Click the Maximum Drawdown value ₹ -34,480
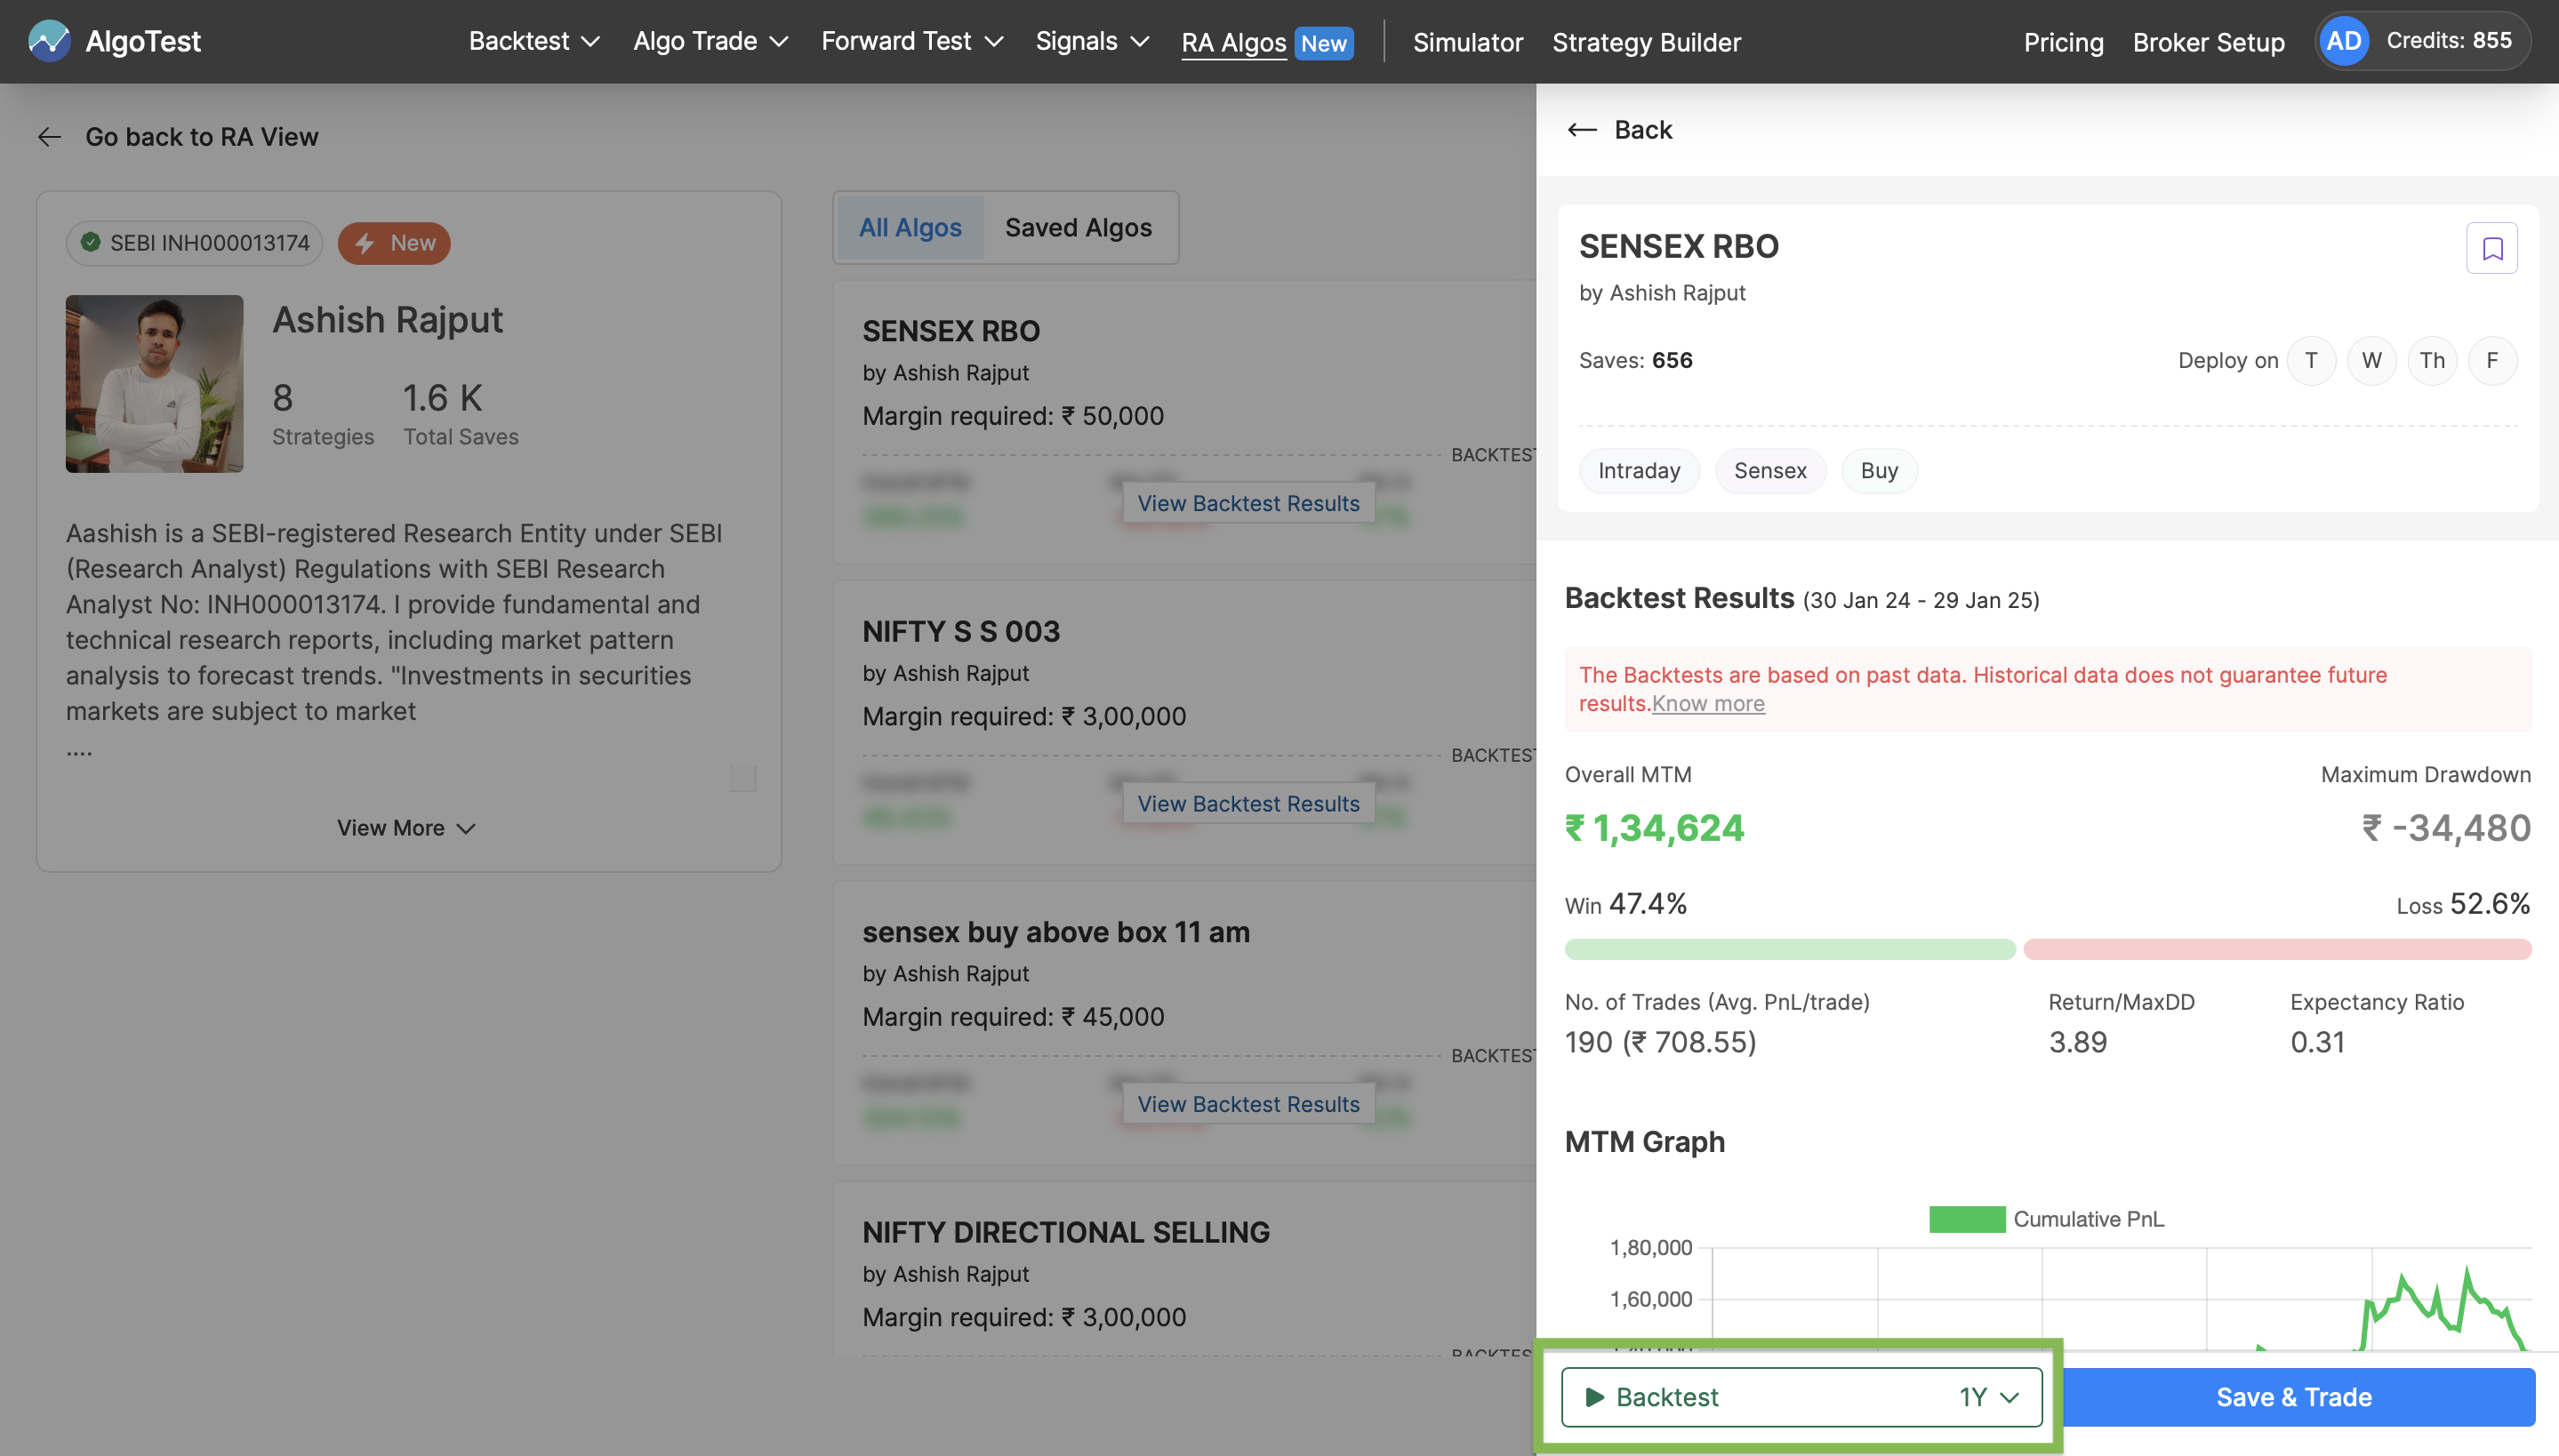Screen dimensions: 2559x1456 coord(2445,828)
